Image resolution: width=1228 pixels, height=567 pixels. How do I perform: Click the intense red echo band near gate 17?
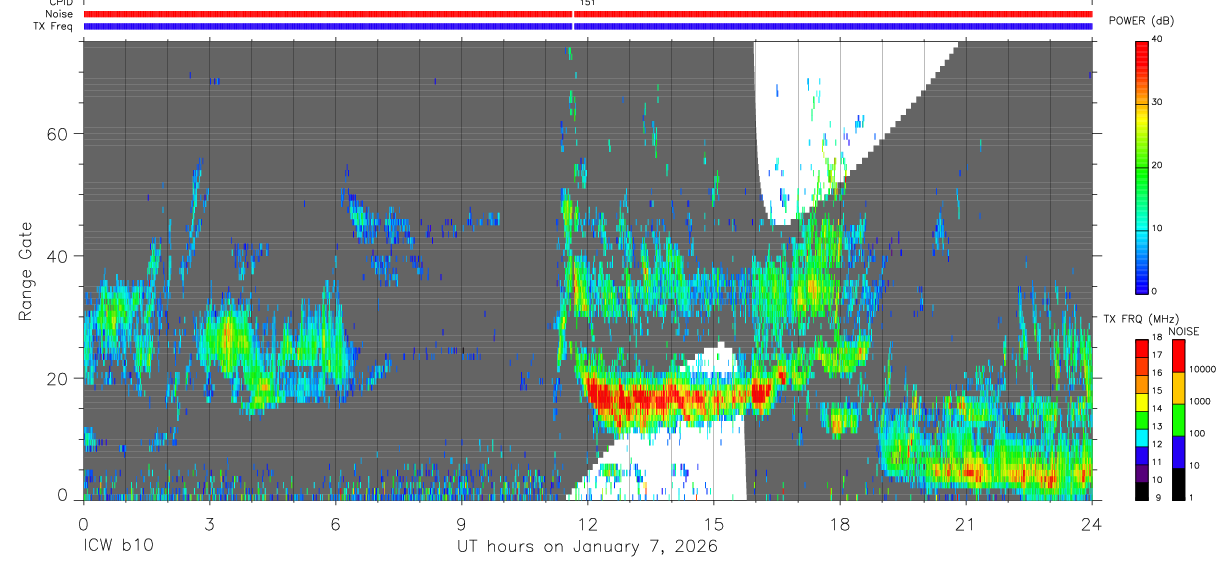tap(680, 397)
